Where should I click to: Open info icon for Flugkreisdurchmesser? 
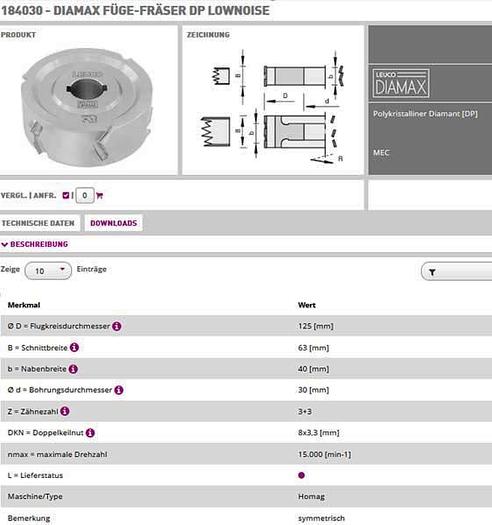coord(117,326)
